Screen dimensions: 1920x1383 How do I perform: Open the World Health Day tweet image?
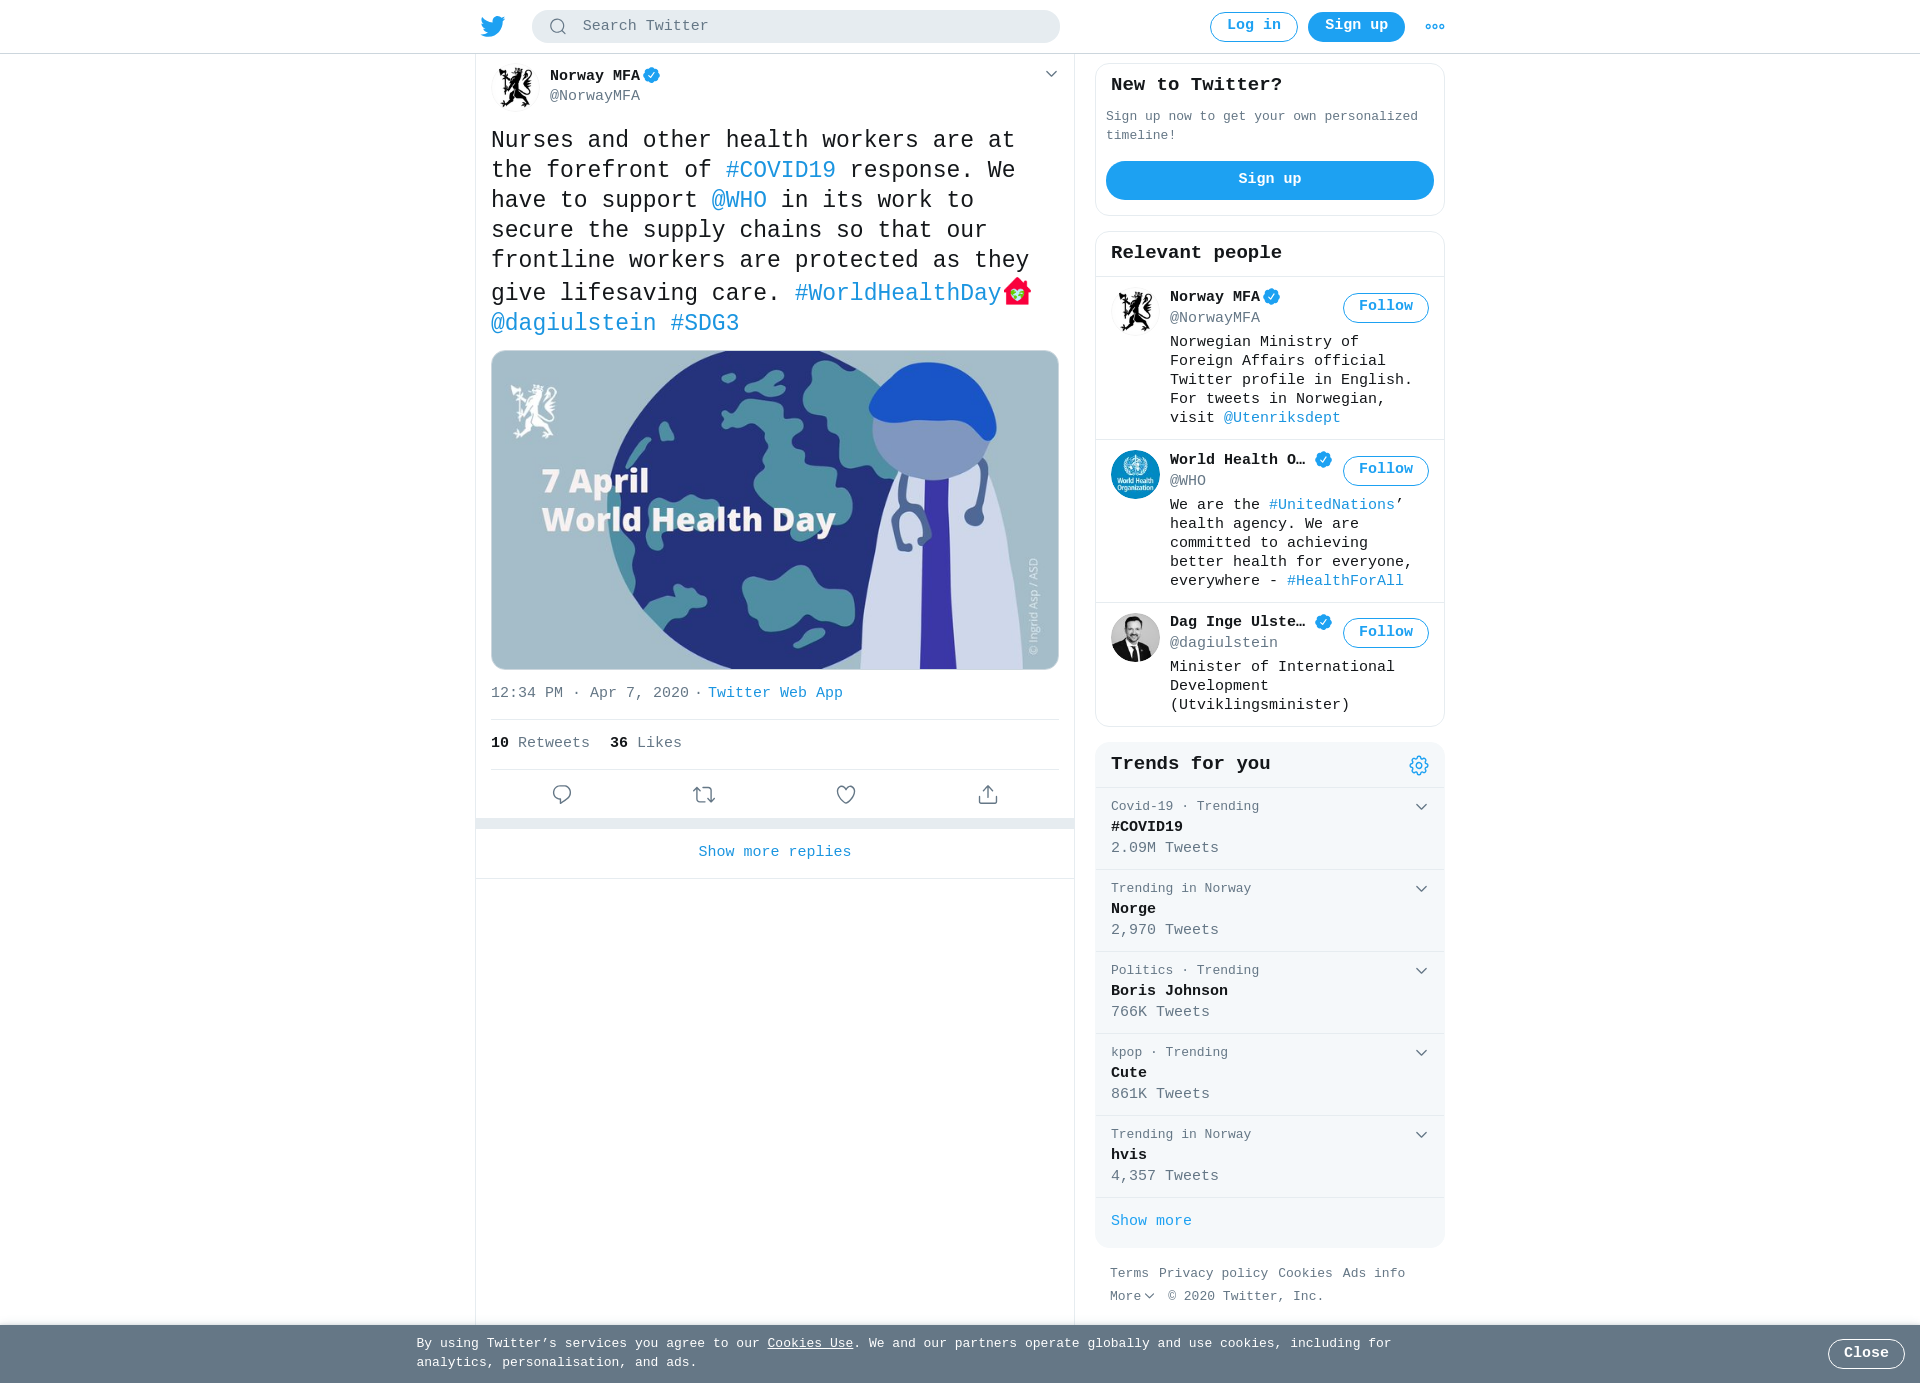point(775,510)
